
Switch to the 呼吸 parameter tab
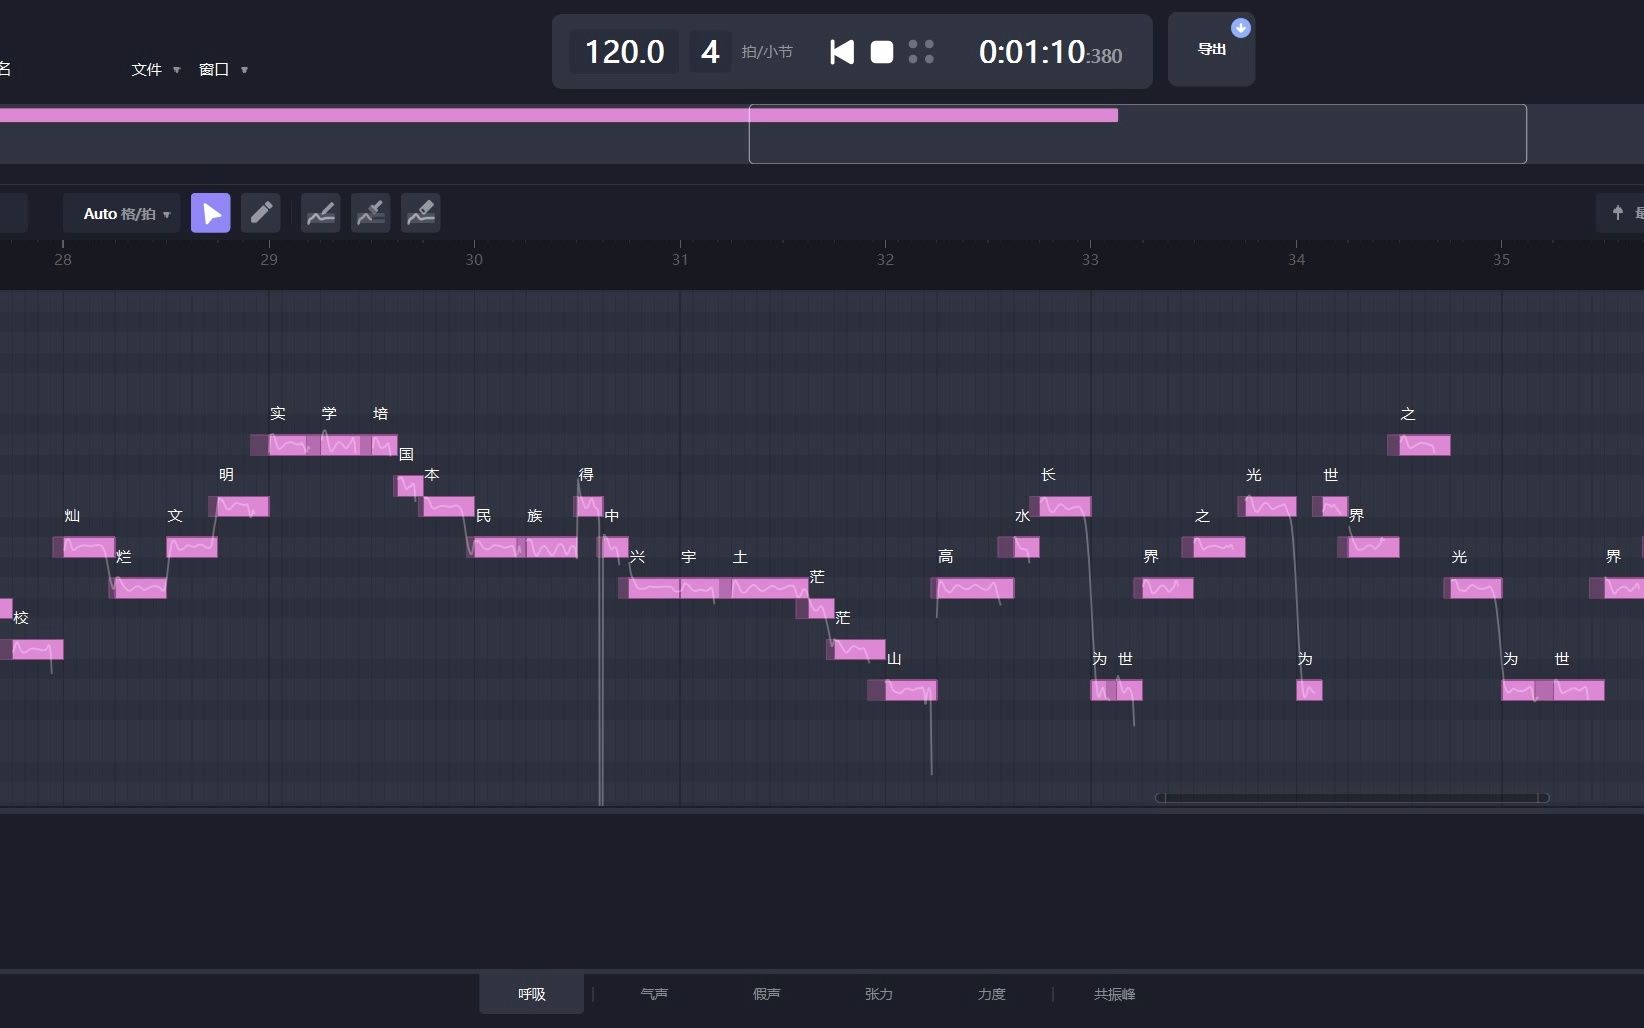click(x=532, y=994)
